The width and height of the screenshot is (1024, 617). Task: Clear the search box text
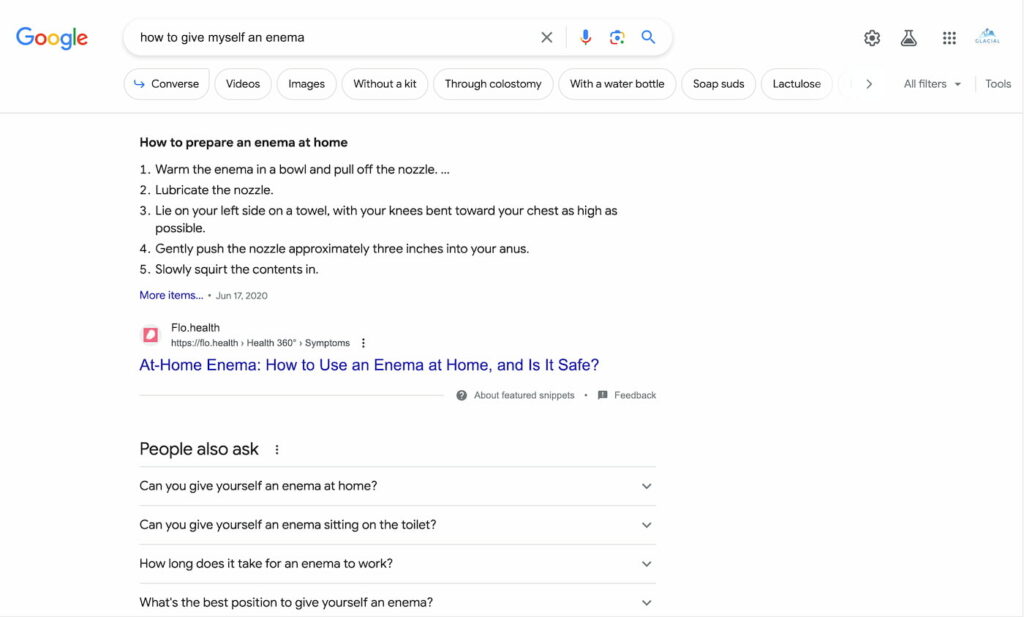click(x=547, y=37)
